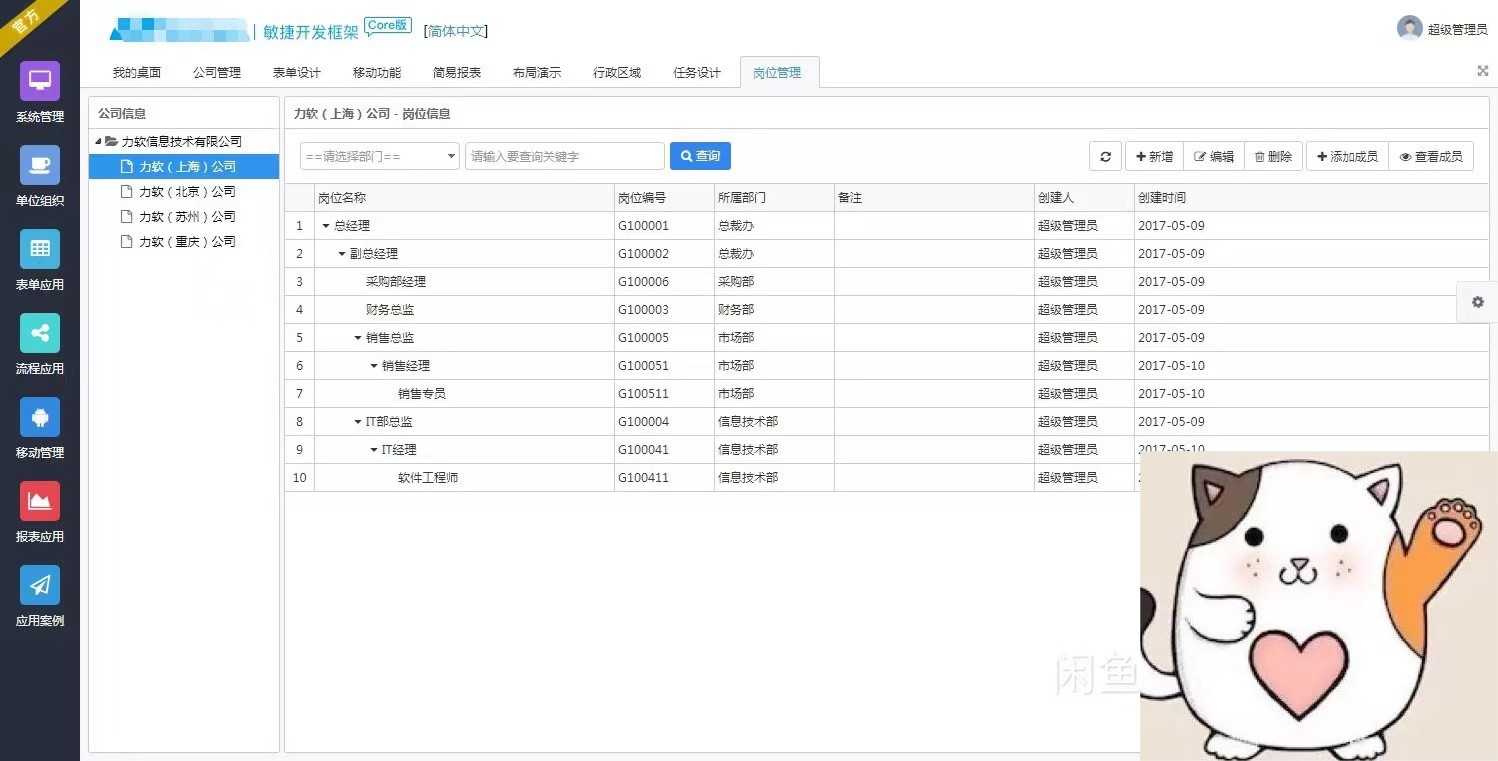Screen dimensions: 1498x761
Task: Switch to 我的桌面 tab
Action: (x=137, y=73)
